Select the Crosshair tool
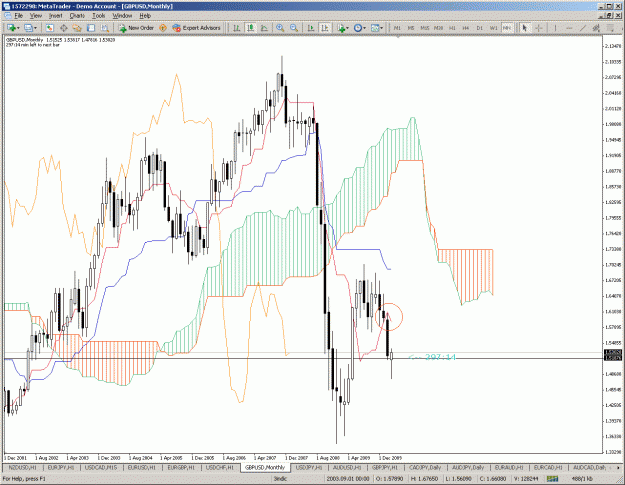The image size is (625, 485). pyautogui.click(x=539, y=28)
